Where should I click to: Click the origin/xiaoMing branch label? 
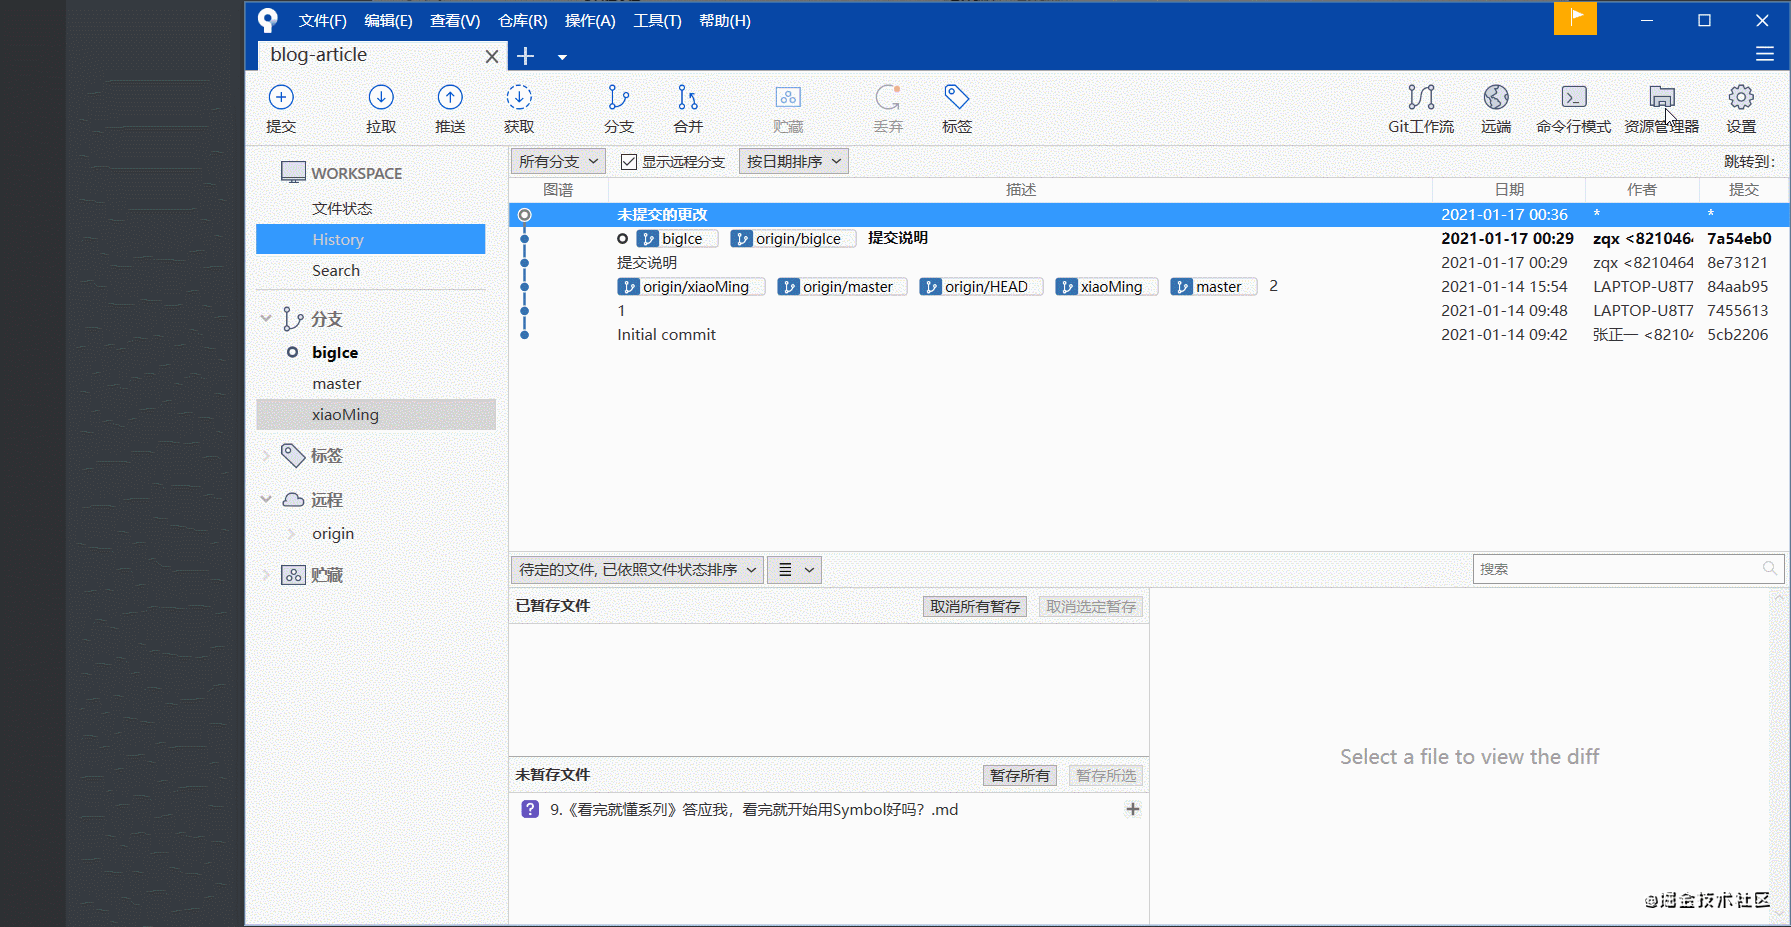click(x=691, y=287)
